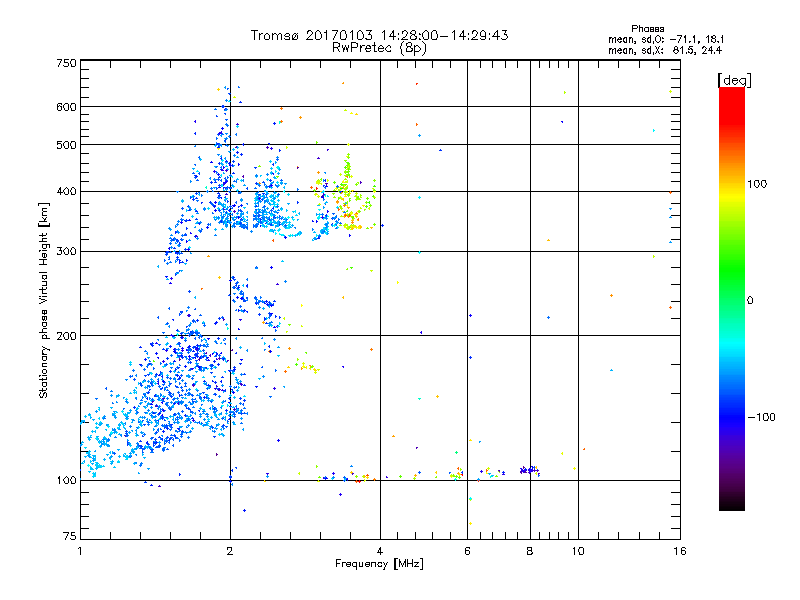Click the black bottom end of the colorbar
The image size is (800, 600).
[x=732, y=503]
